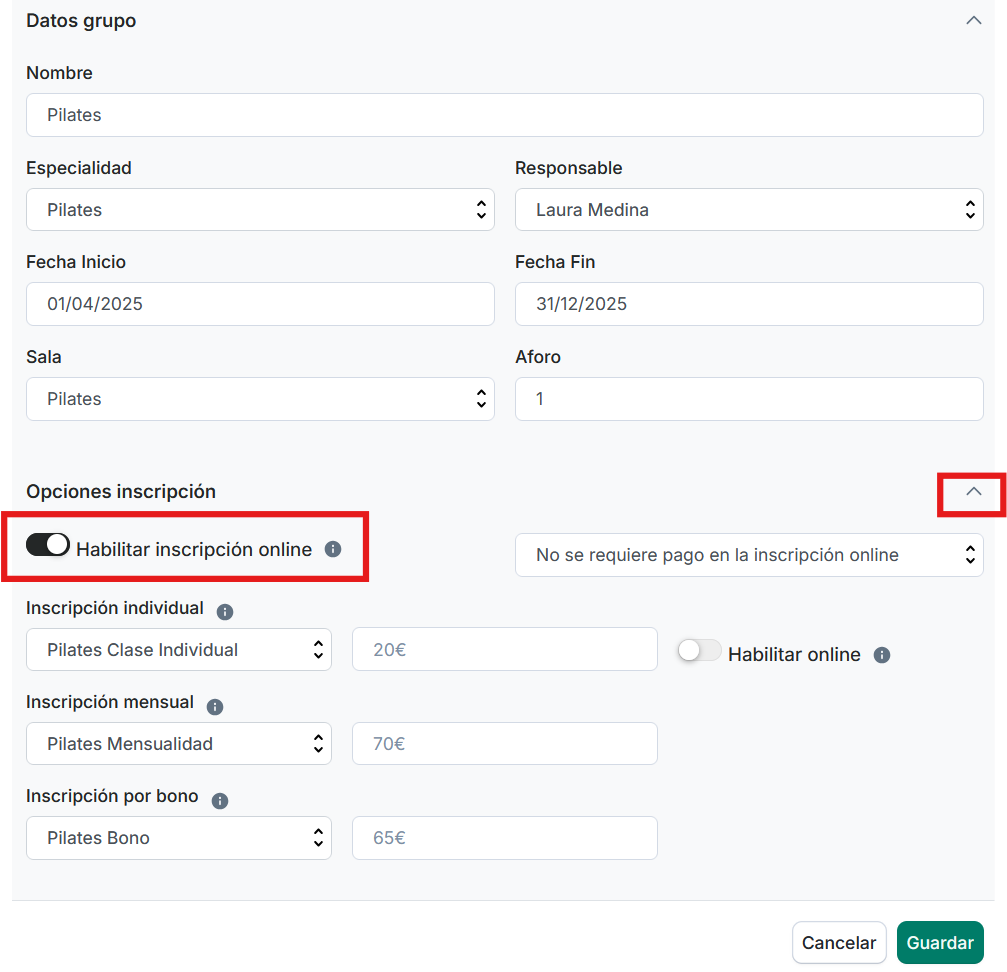Open the Pilates Bono dropdown
Image resolution: width=1007 pixels, height=972 pixels.
[x=178, y=838]
